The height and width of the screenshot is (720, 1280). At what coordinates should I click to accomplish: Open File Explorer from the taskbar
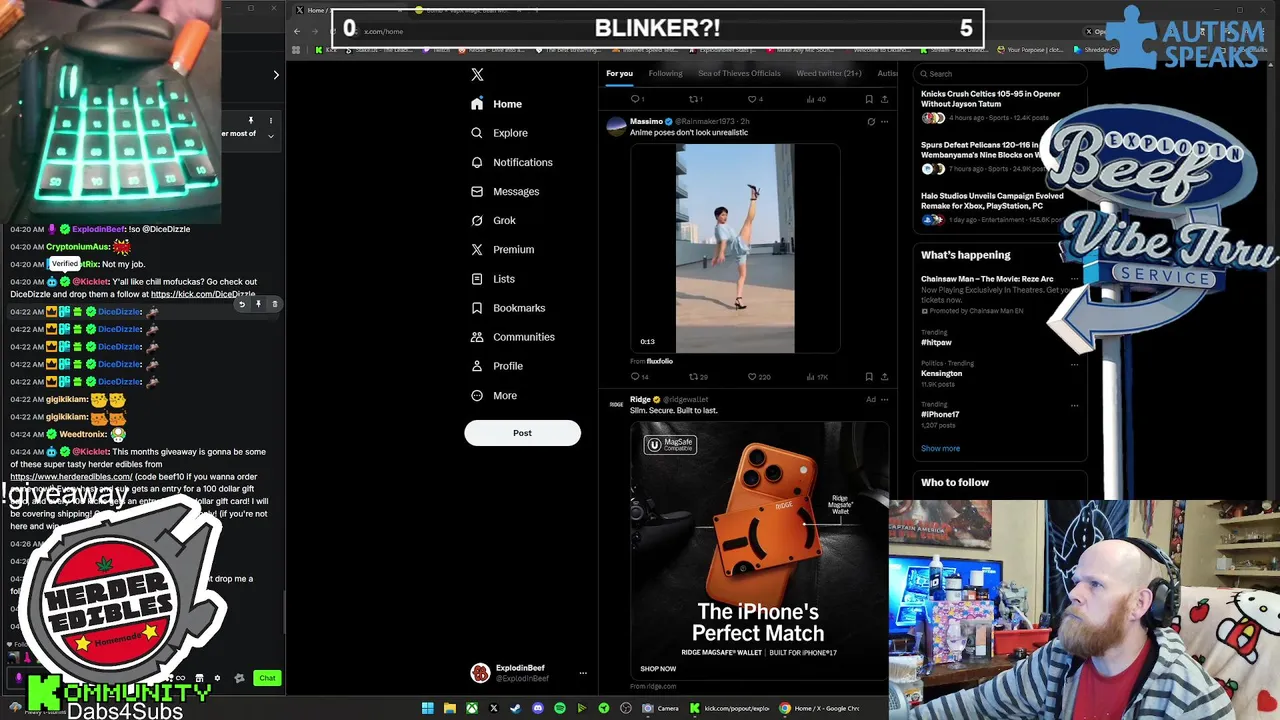(450, 708)
